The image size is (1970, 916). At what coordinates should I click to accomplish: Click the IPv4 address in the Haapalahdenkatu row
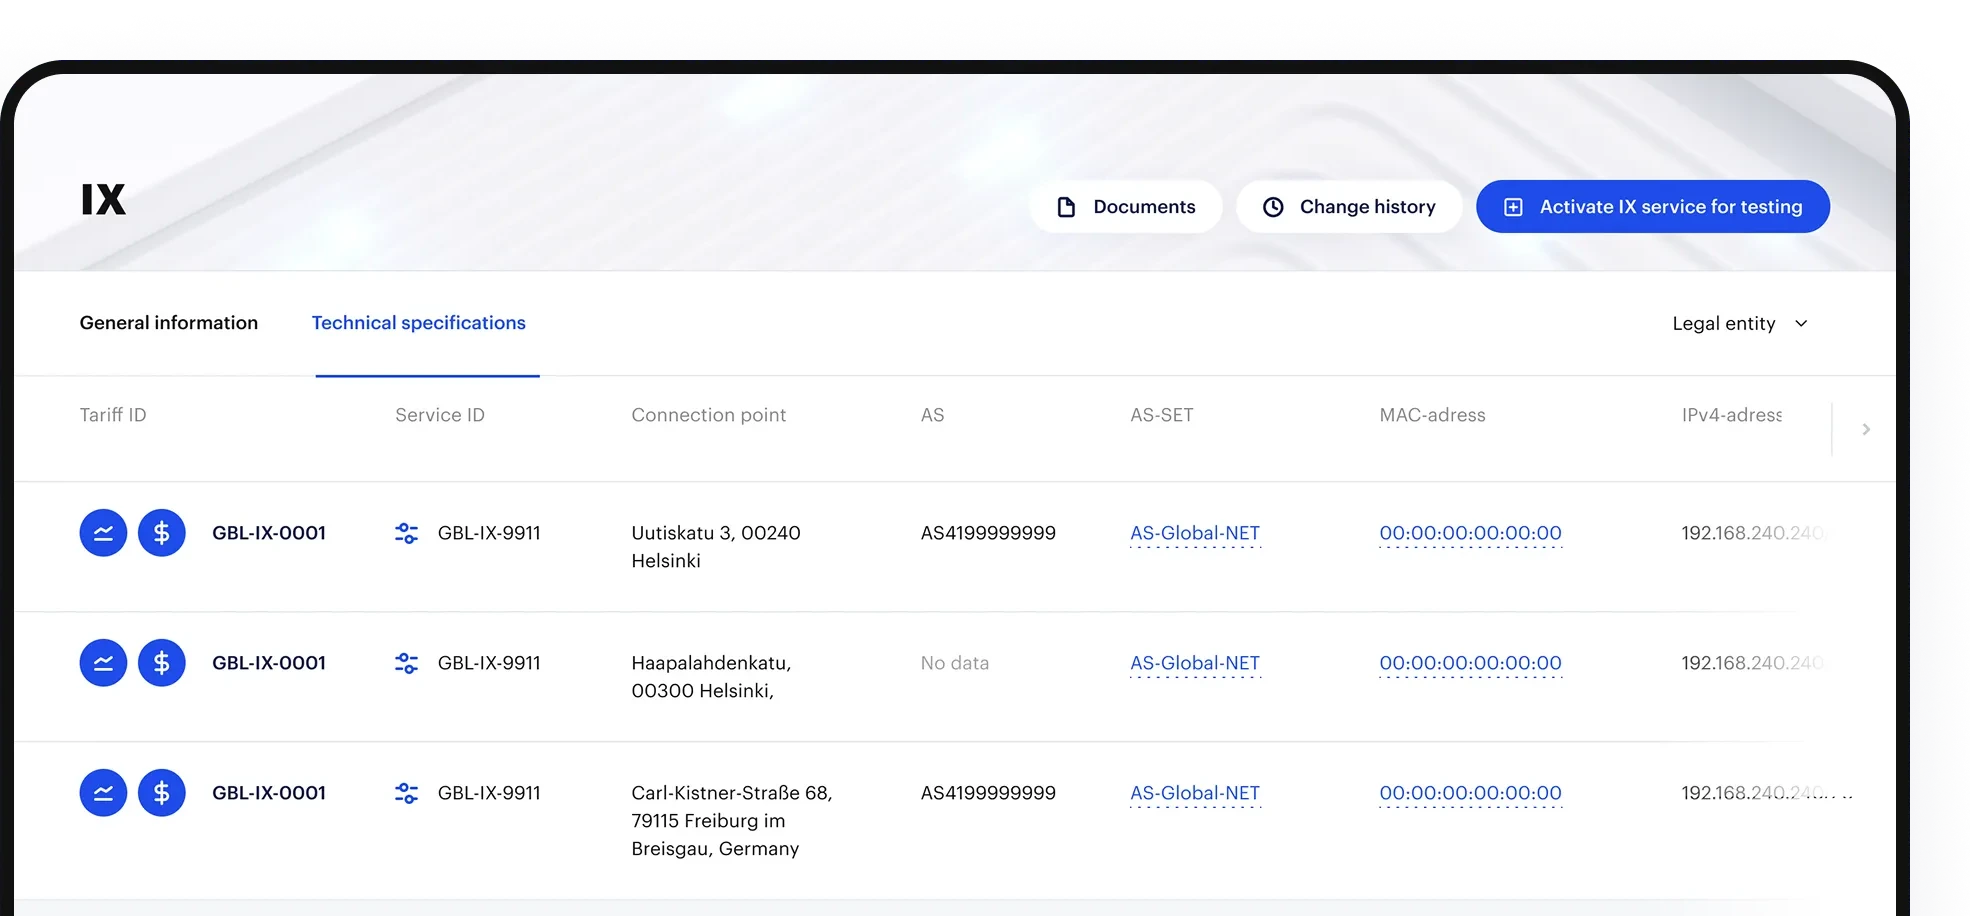point(1753,663)
